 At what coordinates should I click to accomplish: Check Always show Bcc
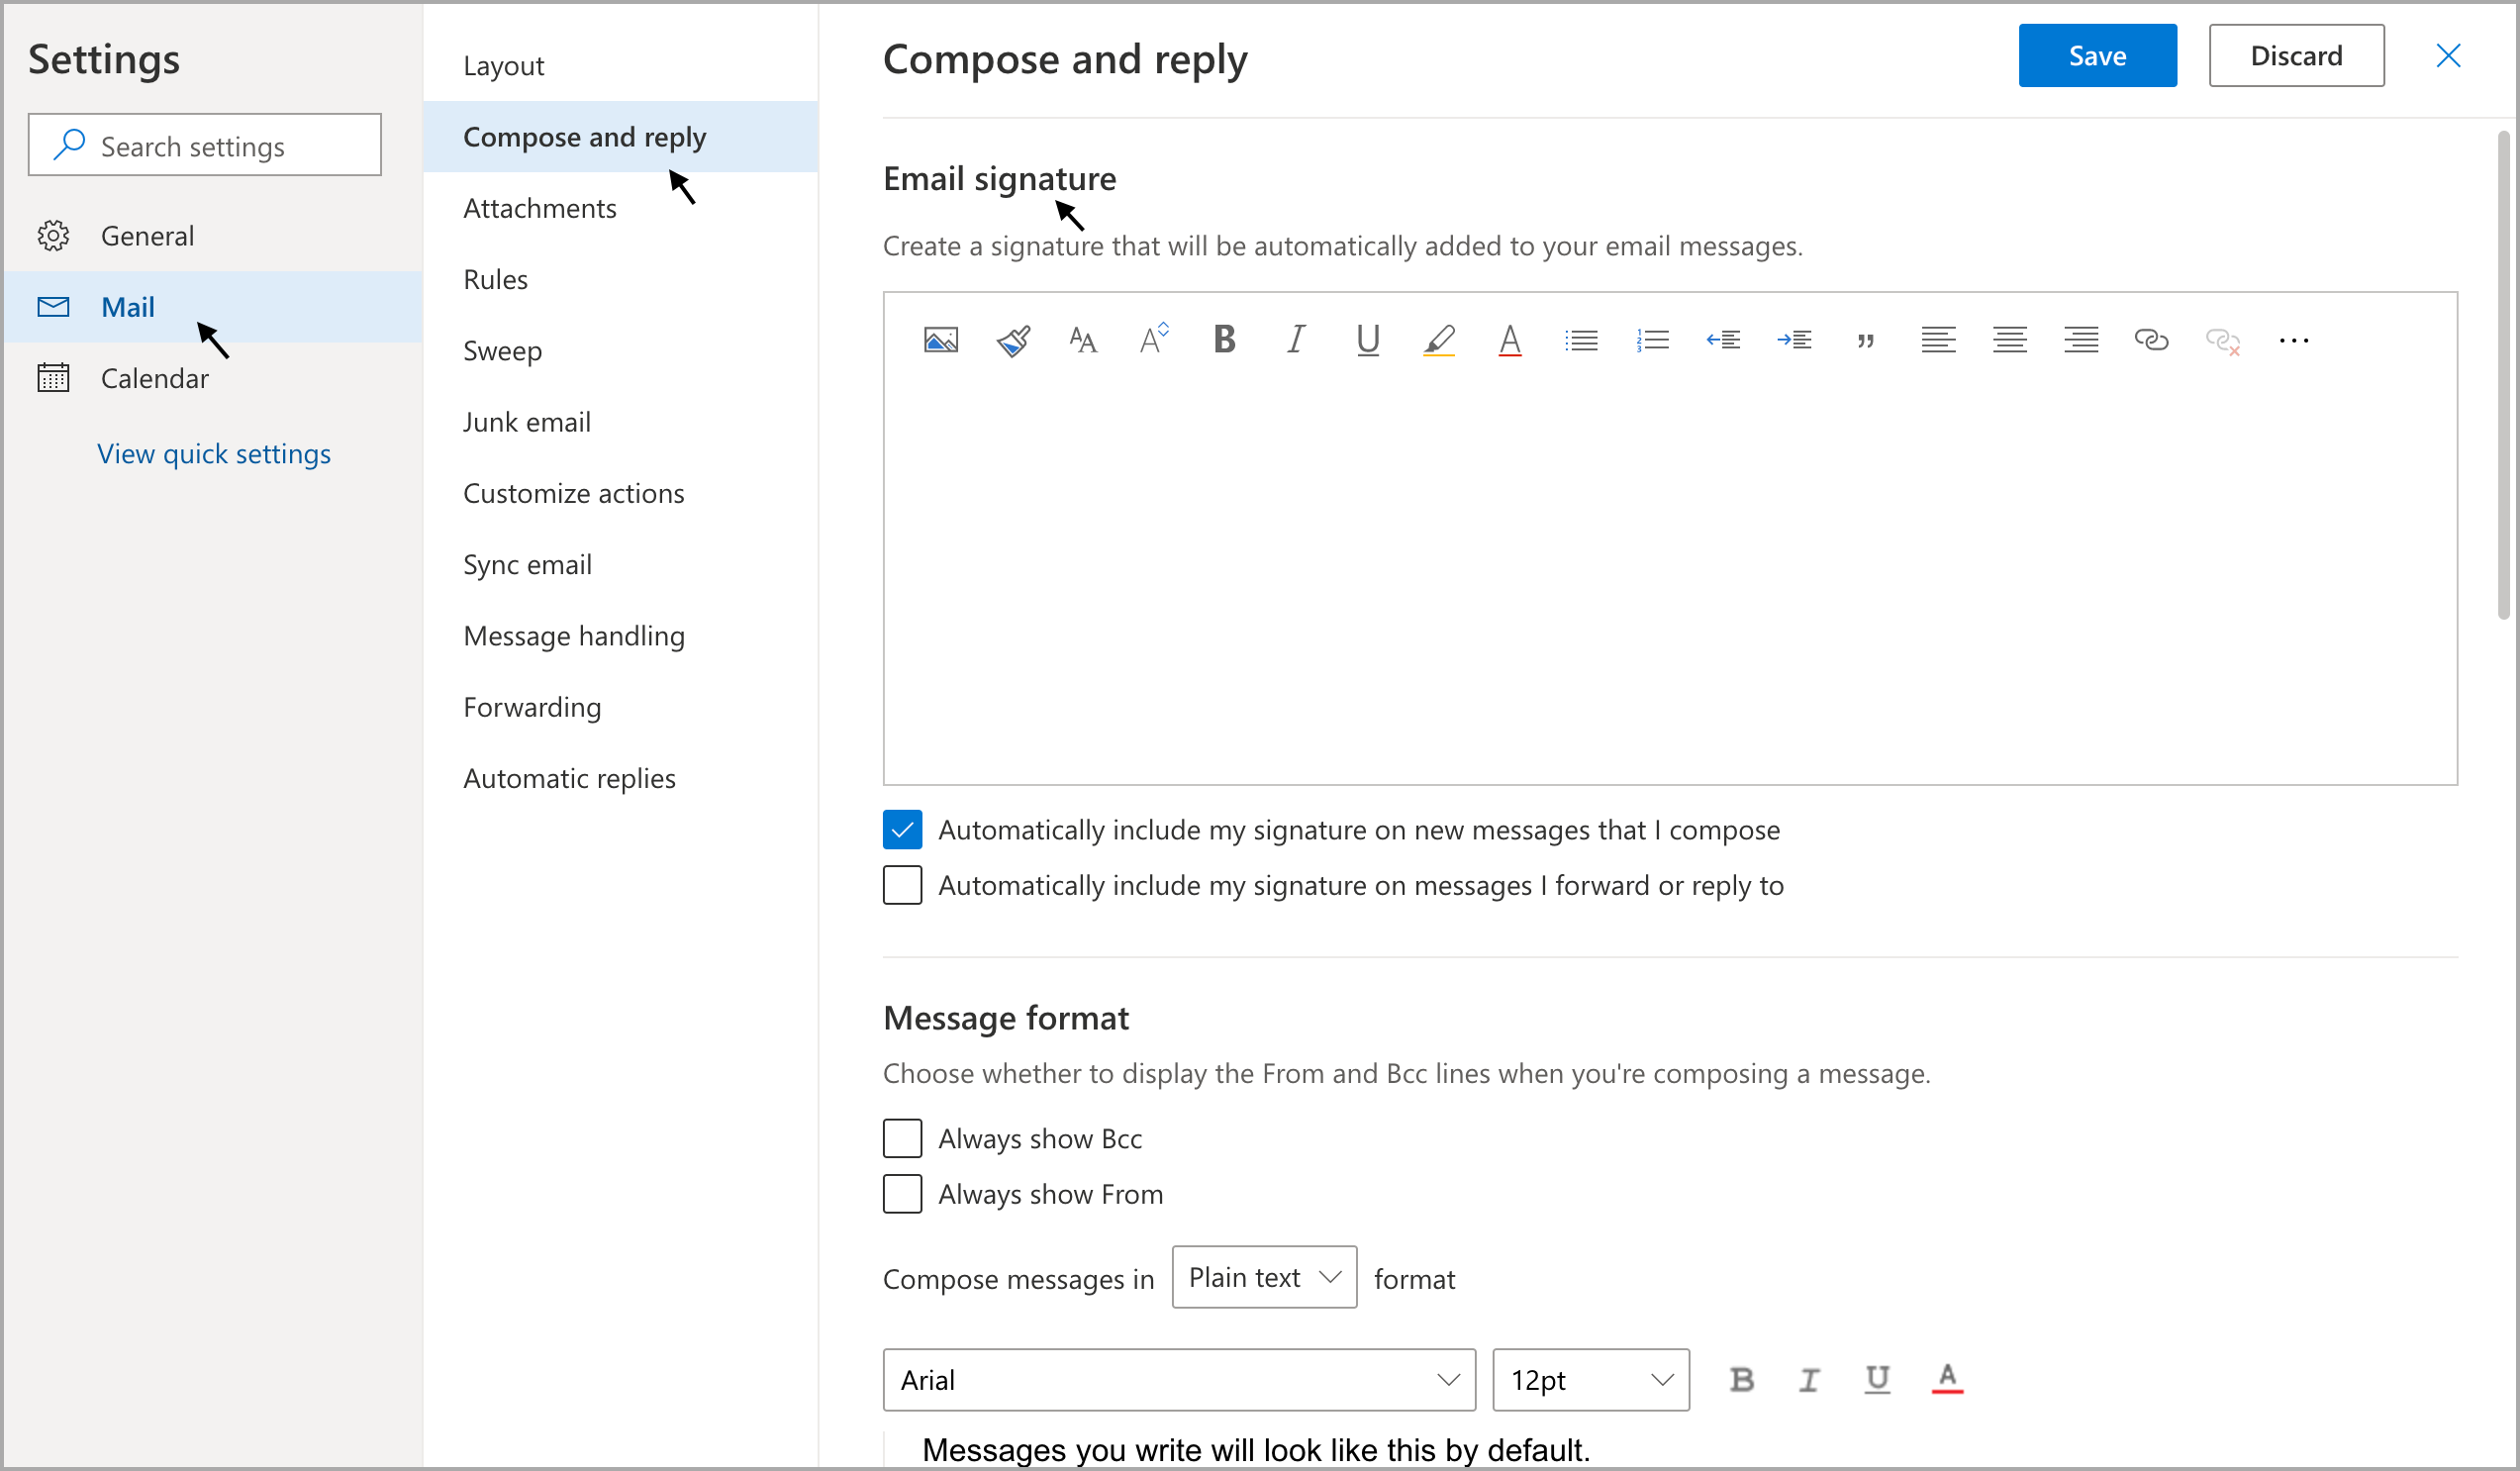tap(902, 1138)
